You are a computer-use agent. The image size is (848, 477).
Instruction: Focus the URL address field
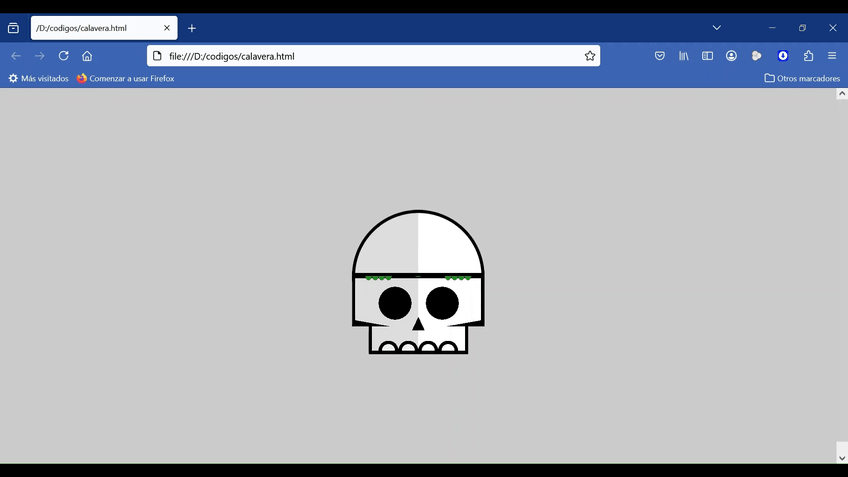coord(373,56)
